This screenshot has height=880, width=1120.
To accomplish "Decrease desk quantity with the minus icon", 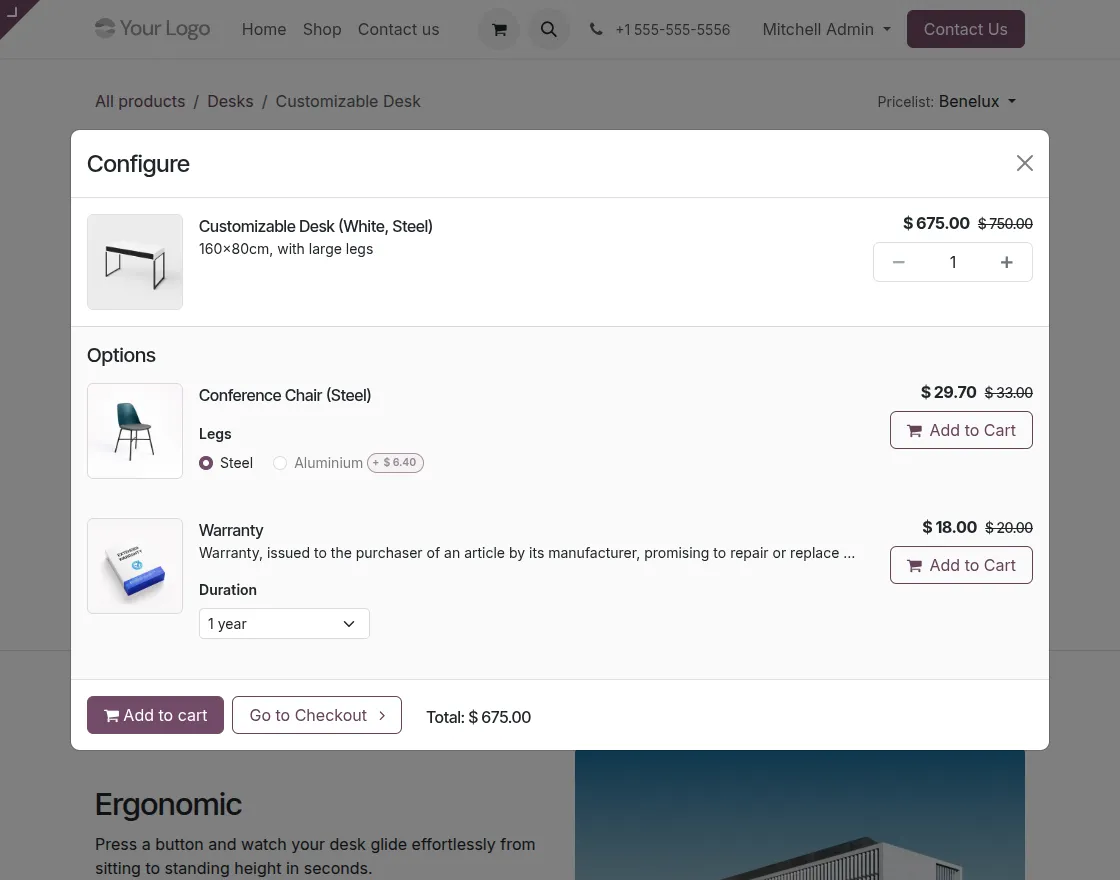I will tap(898, 261).
